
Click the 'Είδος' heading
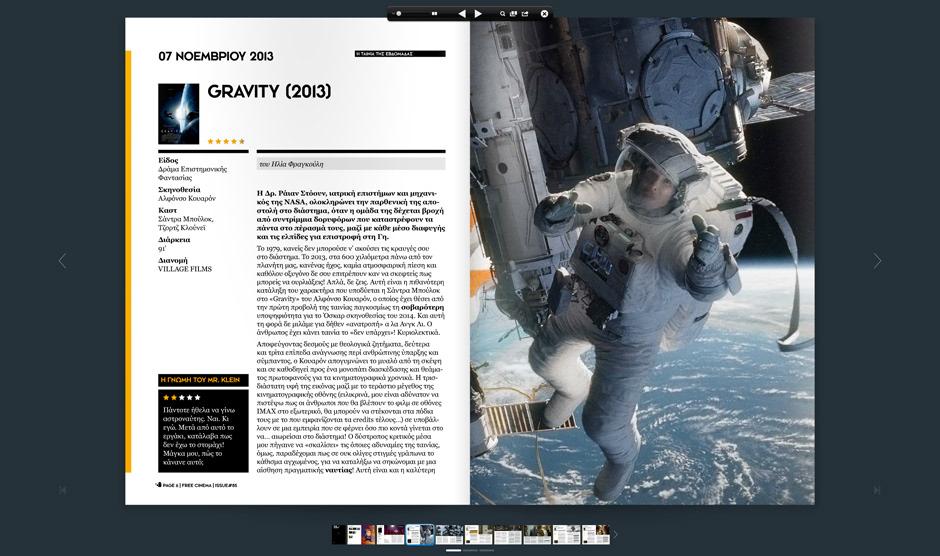[x=168, y=160]
